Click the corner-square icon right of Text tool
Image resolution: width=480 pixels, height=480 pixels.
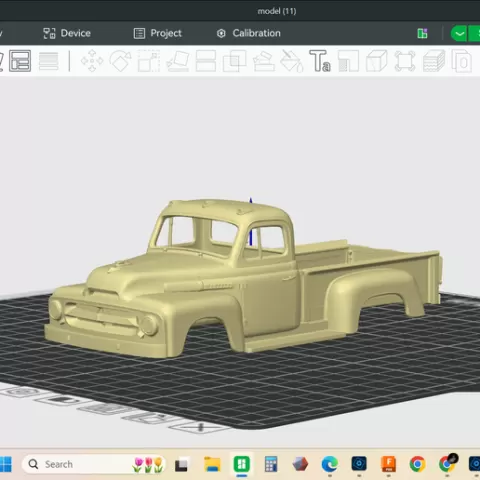(x=348, y=61)
